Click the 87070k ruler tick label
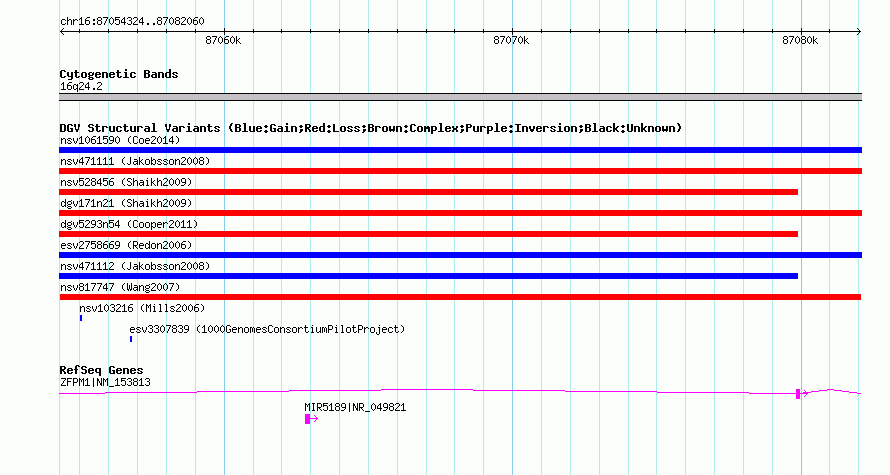The image size is (890, 475). point(511,40)
